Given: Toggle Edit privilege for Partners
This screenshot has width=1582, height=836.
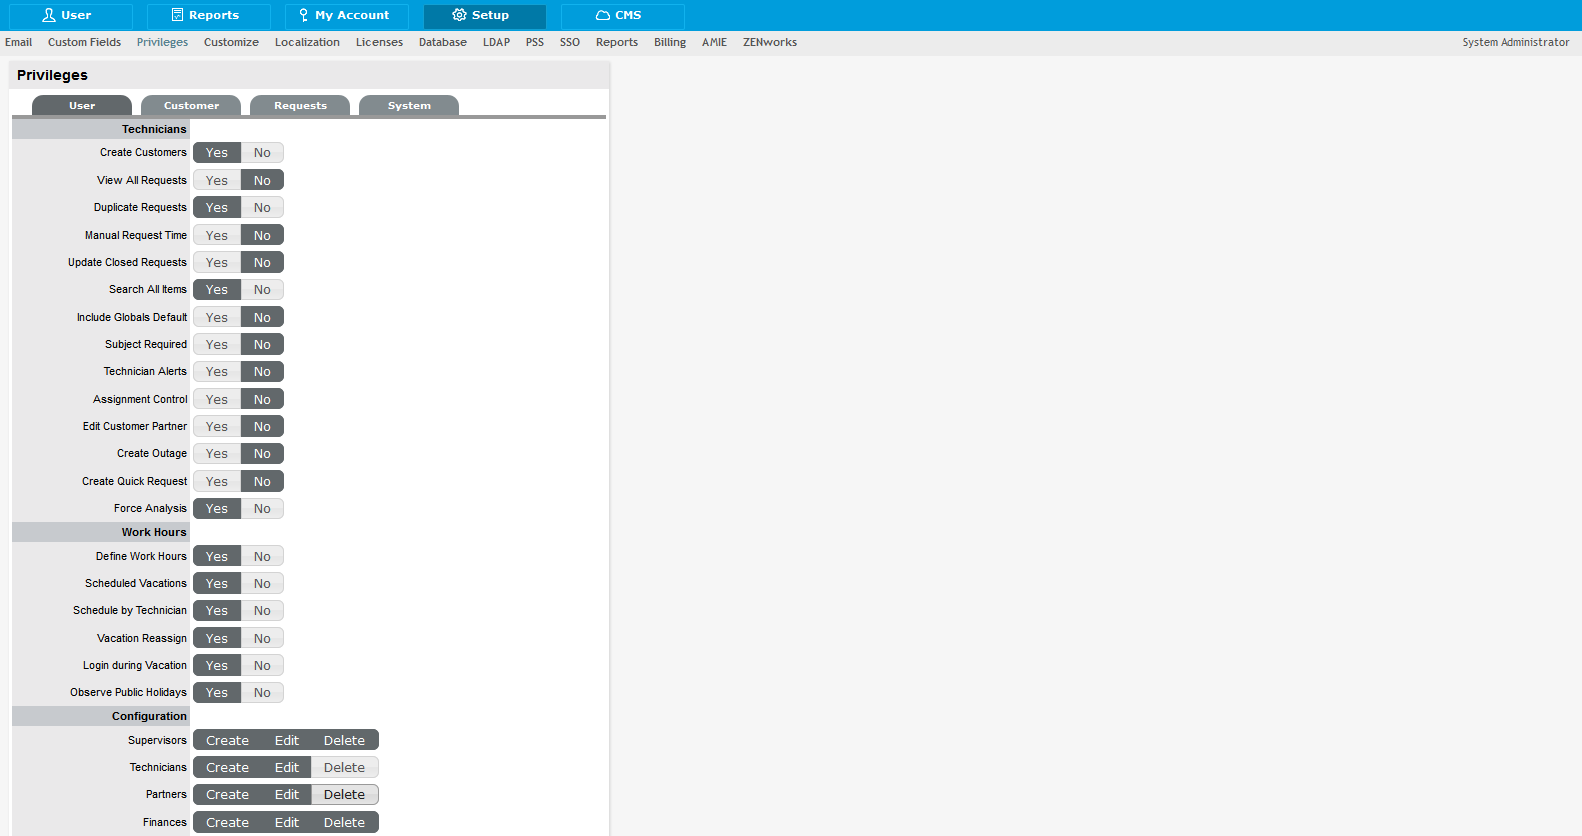Looking at the screenshot, I should click(x=287, y=795).
